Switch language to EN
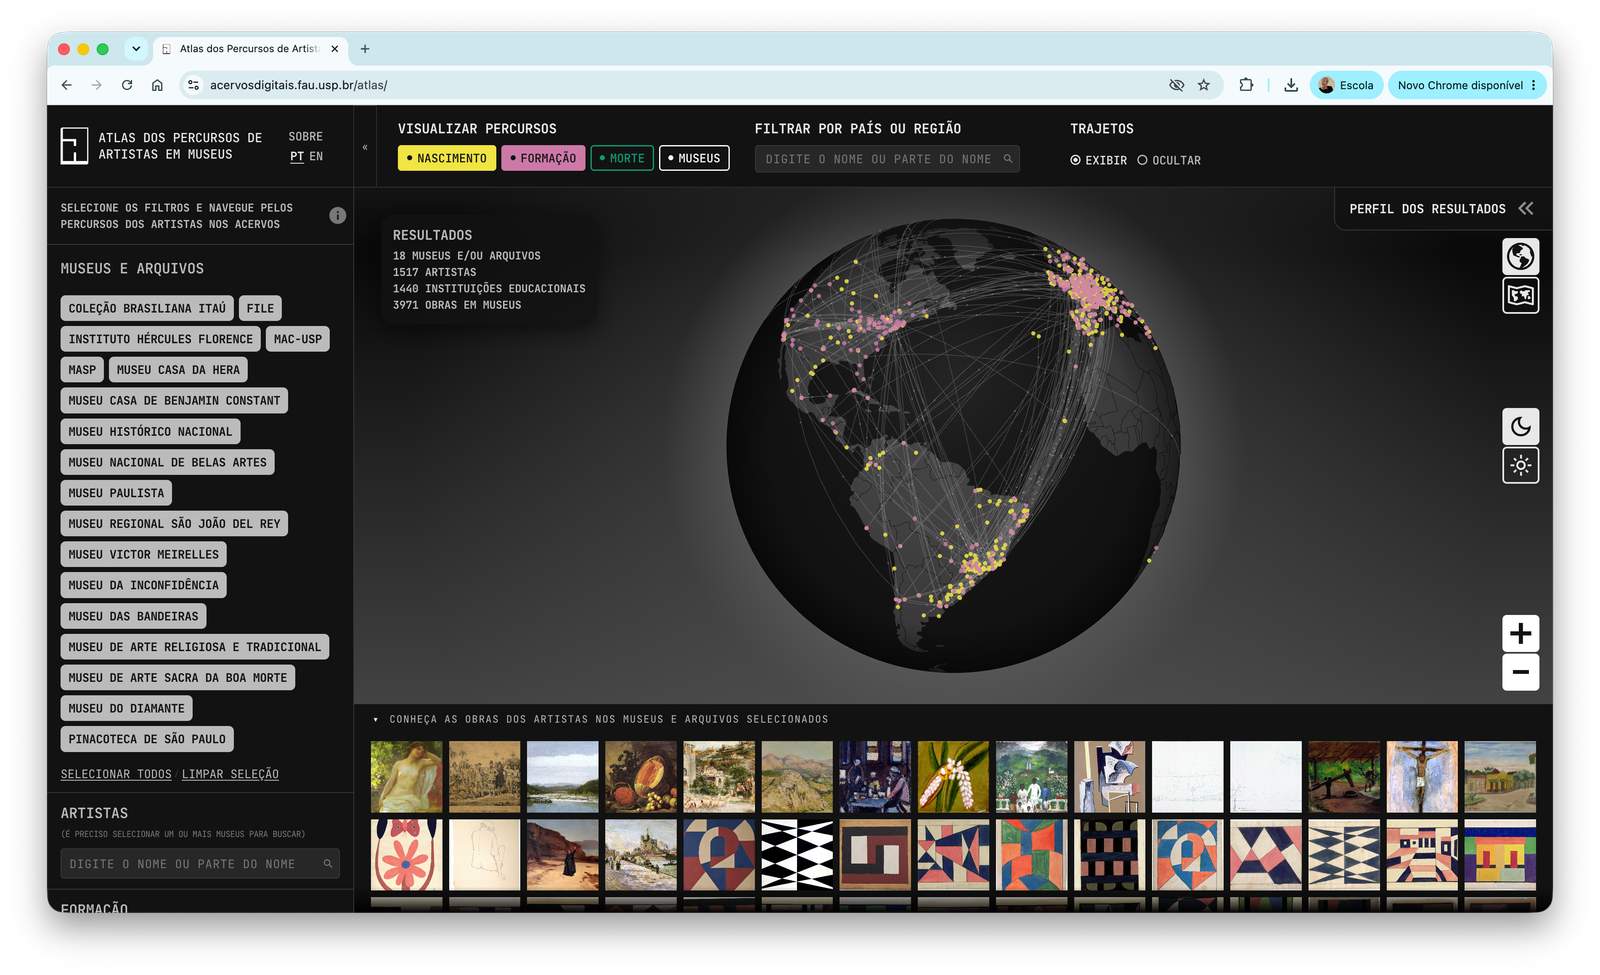This screenshot has width=1600, height=975. click(316, 157)
